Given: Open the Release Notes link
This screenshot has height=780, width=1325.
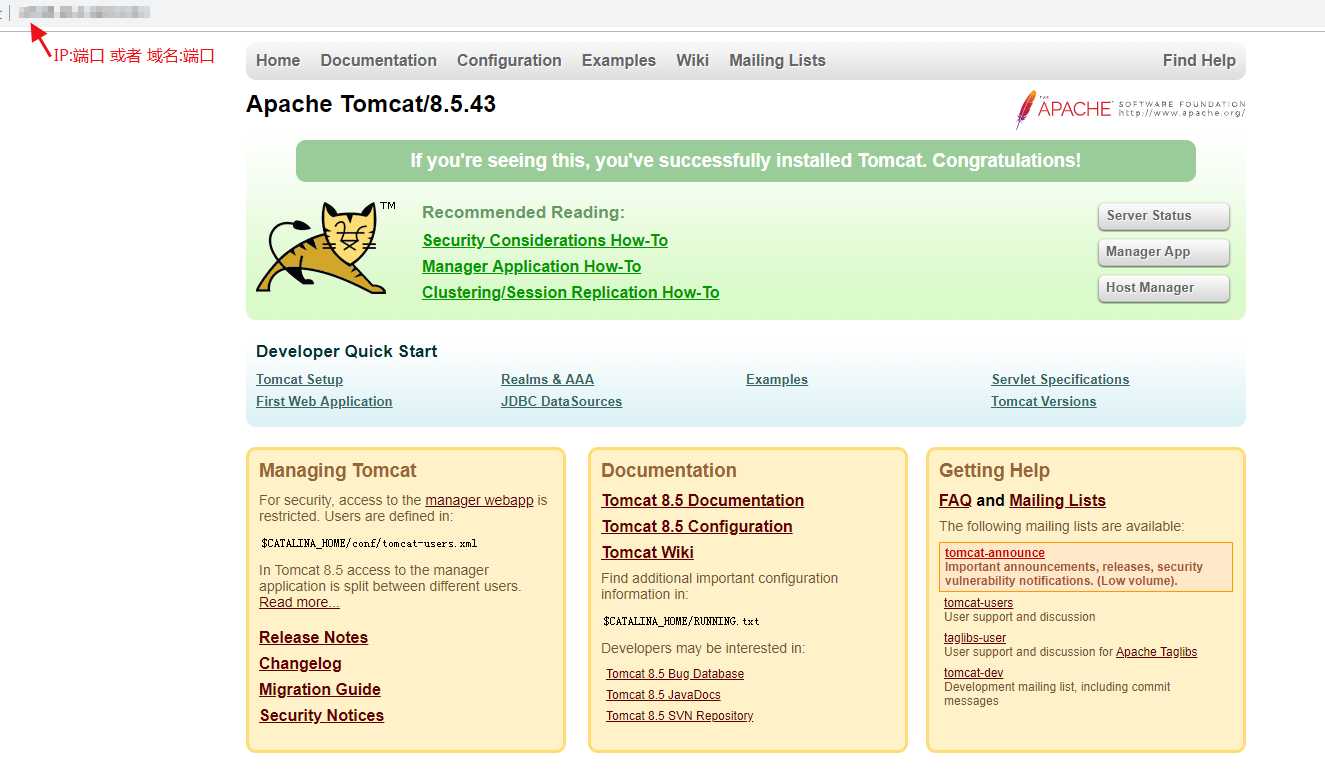Looking at the screenshot, I should [313, 637].
